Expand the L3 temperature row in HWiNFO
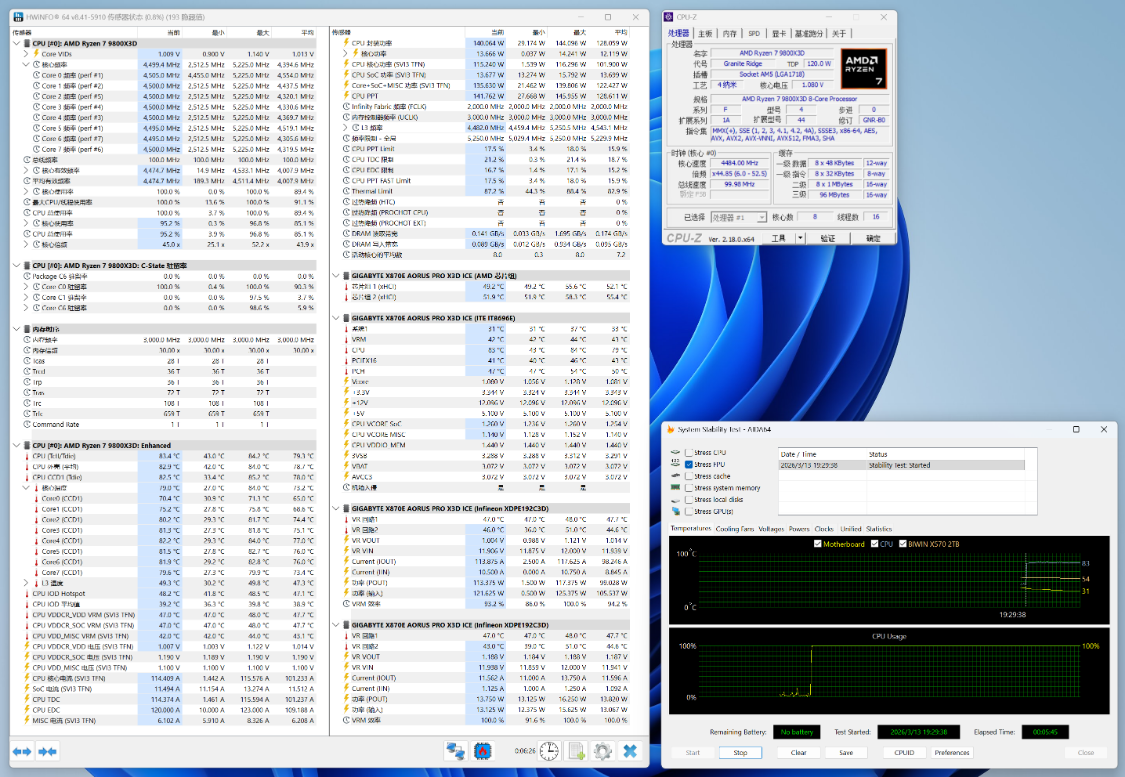Viewport: 1125px width, 777px height. [x=26, y=583]
